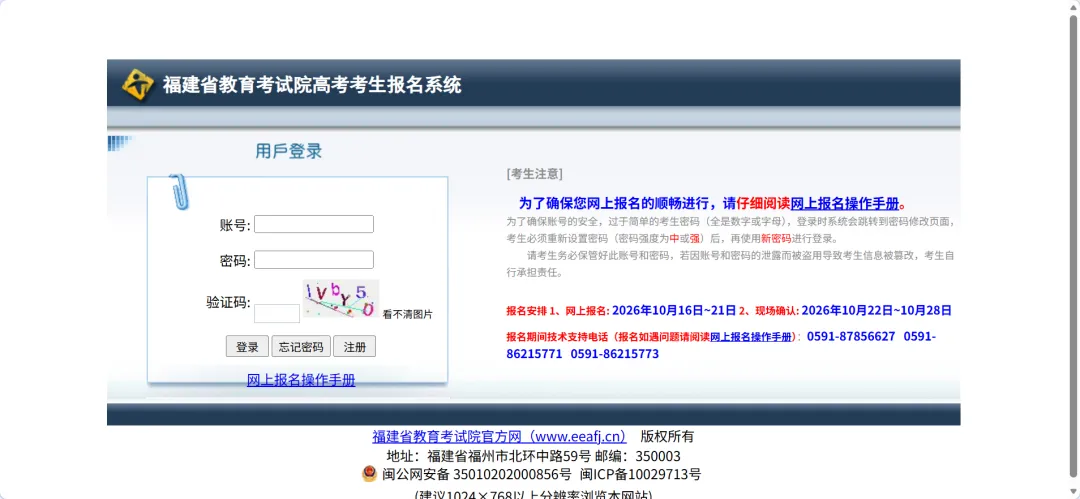Click the [考生注意] heading
The width and height of the screenshot is (1080, 499).
[534, 174]
